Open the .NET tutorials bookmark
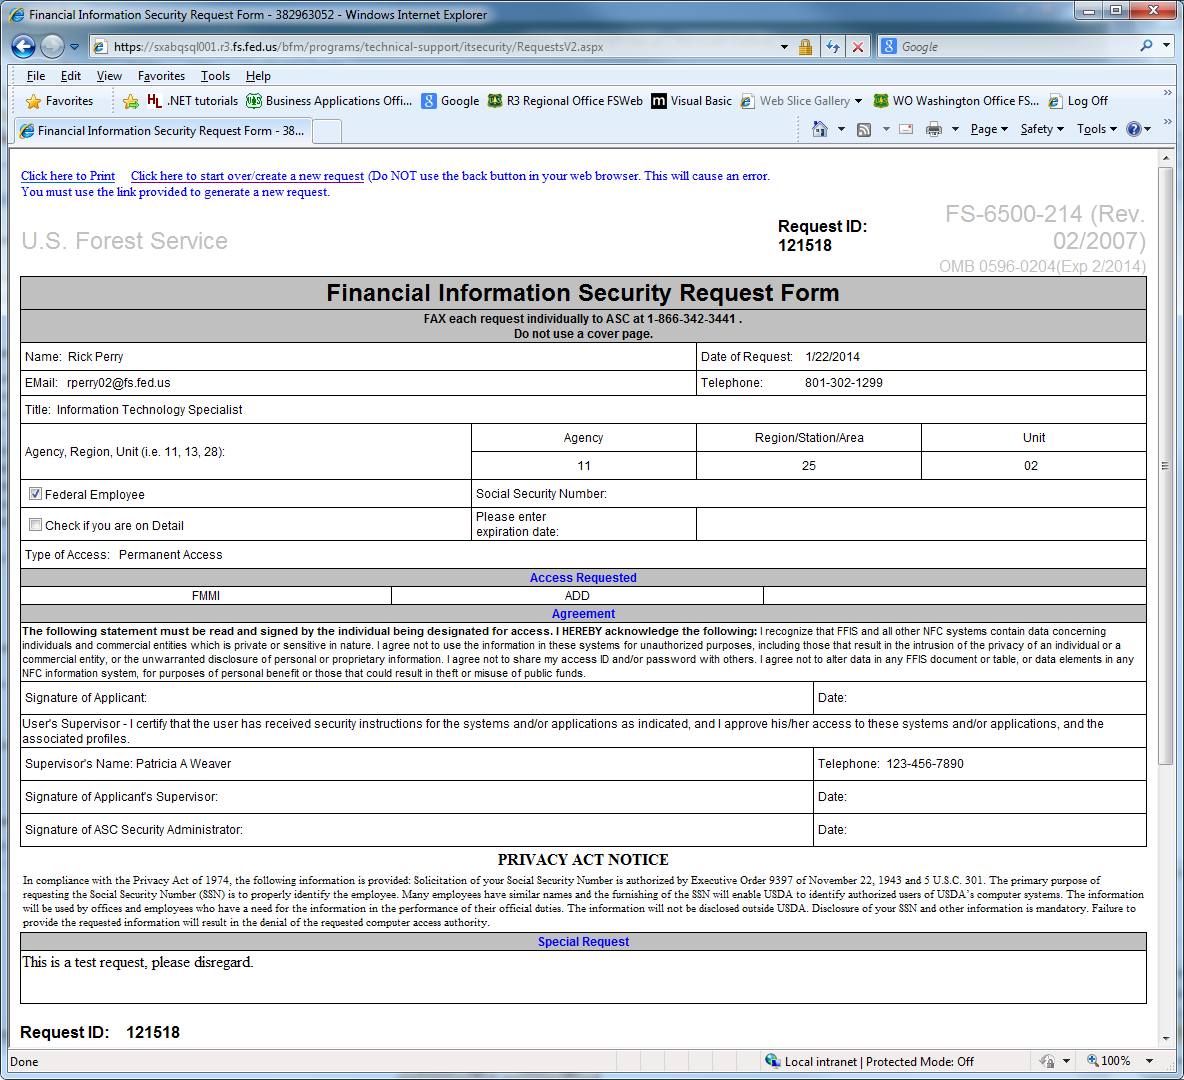Viewport: 1184px width, 1080px height. pyautogui.click(x=193, y=101)
